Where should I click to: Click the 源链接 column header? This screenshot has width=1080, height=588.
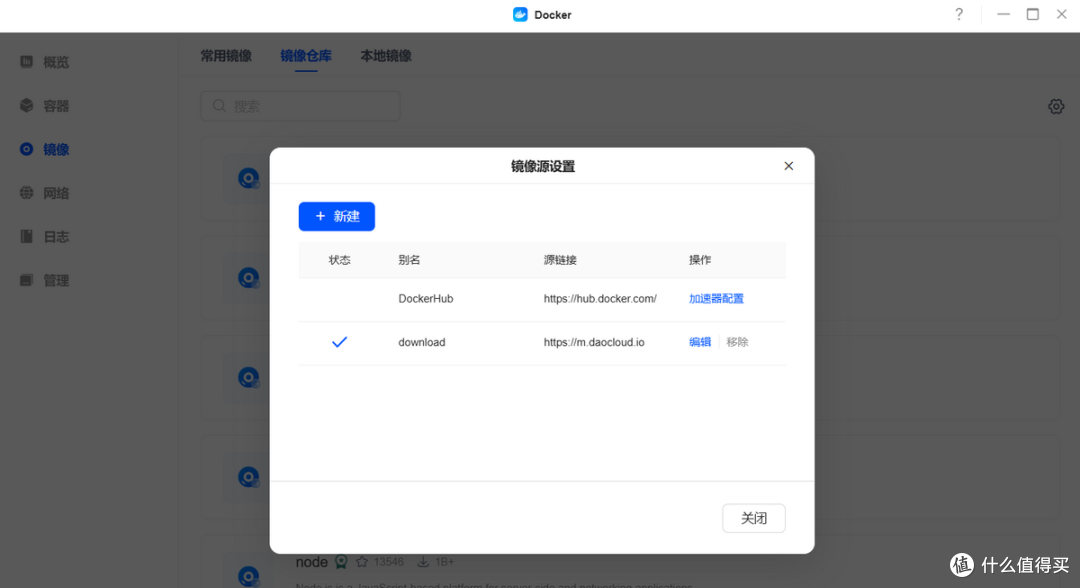point(560,260)
